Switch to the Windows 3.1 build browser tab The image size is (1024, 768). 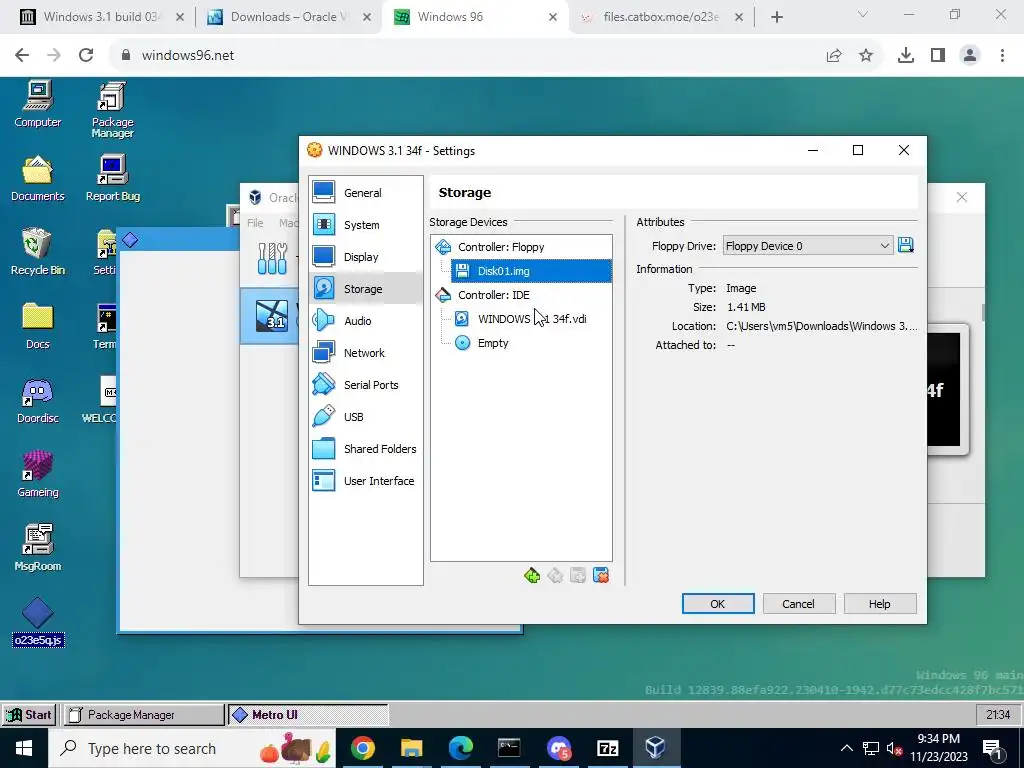pos(100,17)
